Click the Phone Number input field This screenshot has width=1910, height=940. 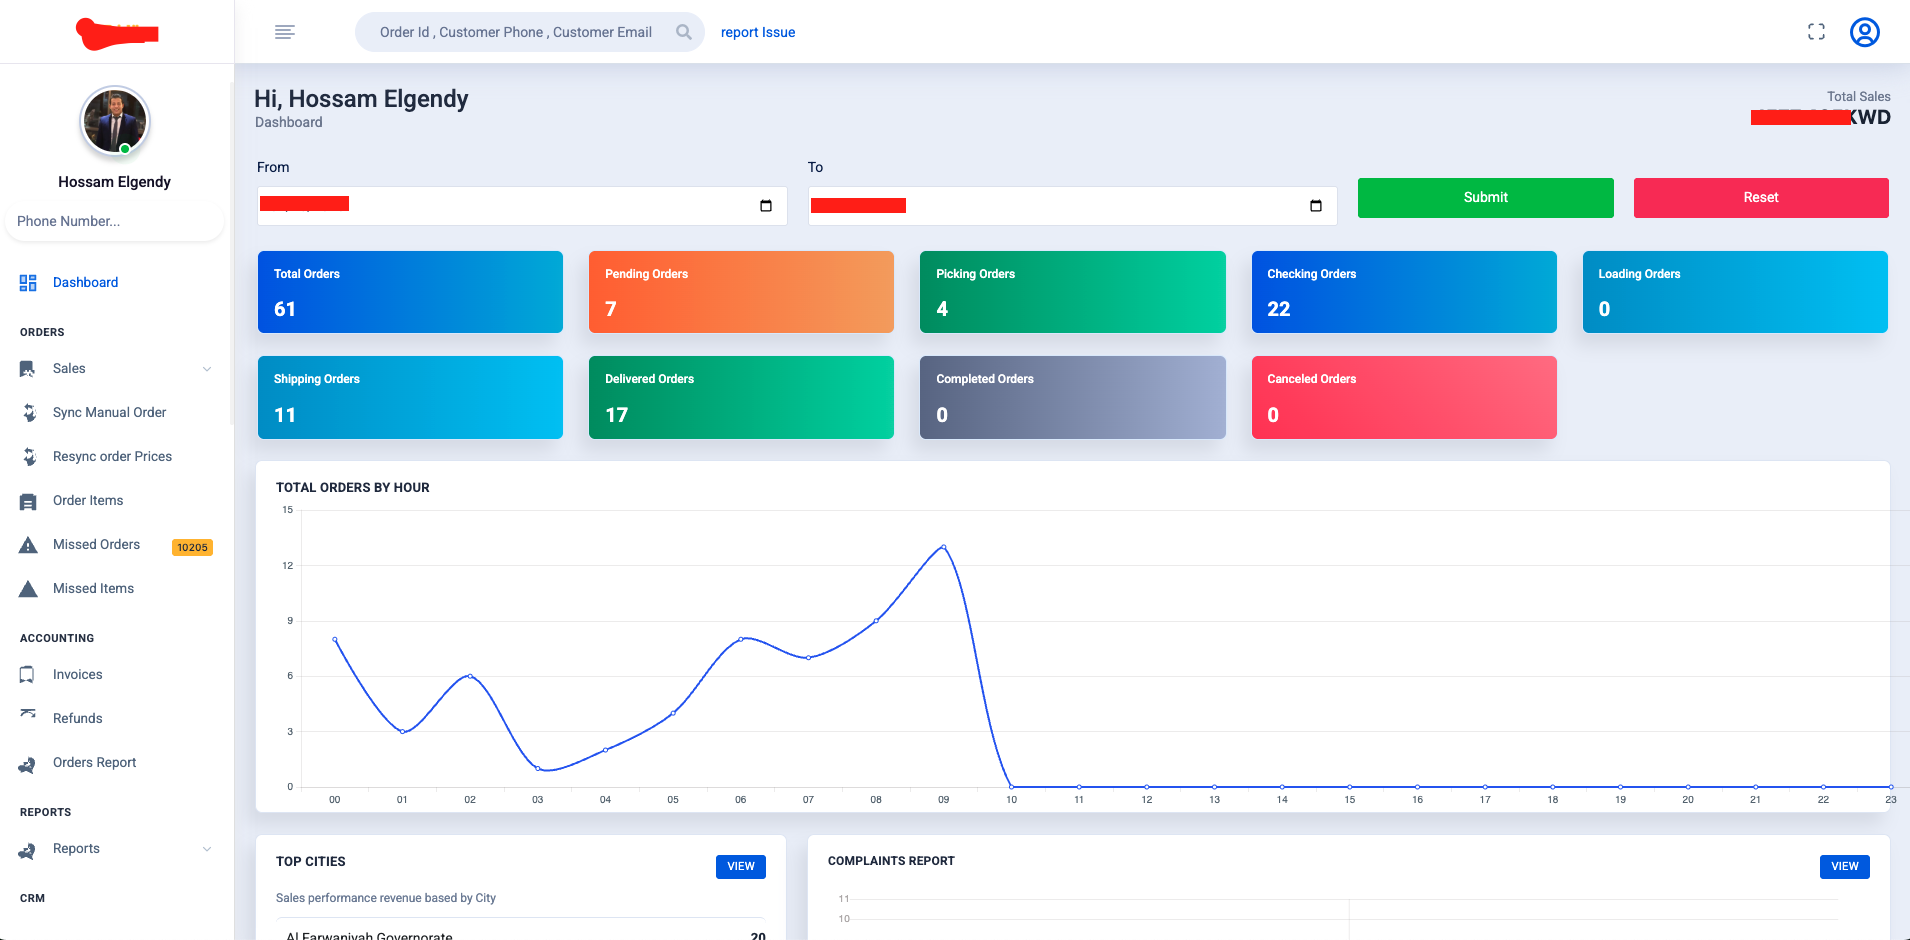click(113, 221)
